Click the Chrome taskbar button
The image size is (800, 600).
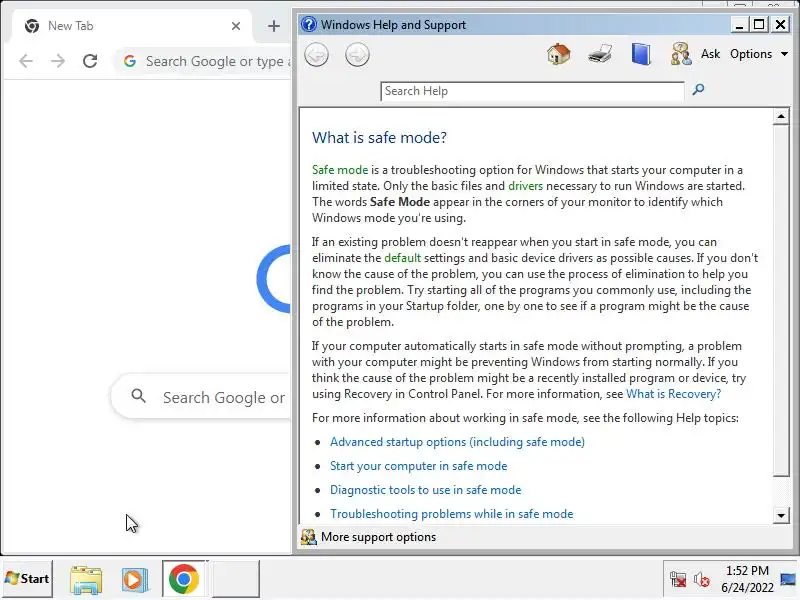(x=184, y=579)
